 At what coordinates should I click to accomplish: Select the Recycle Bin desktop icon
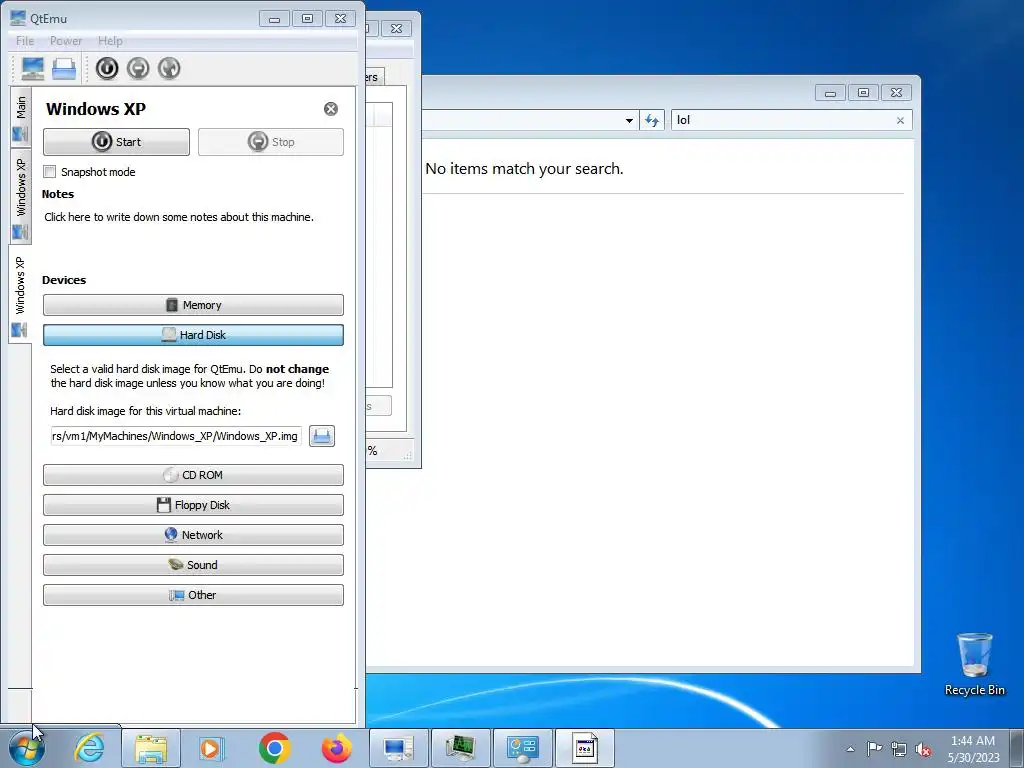click(x=974, y=664)
